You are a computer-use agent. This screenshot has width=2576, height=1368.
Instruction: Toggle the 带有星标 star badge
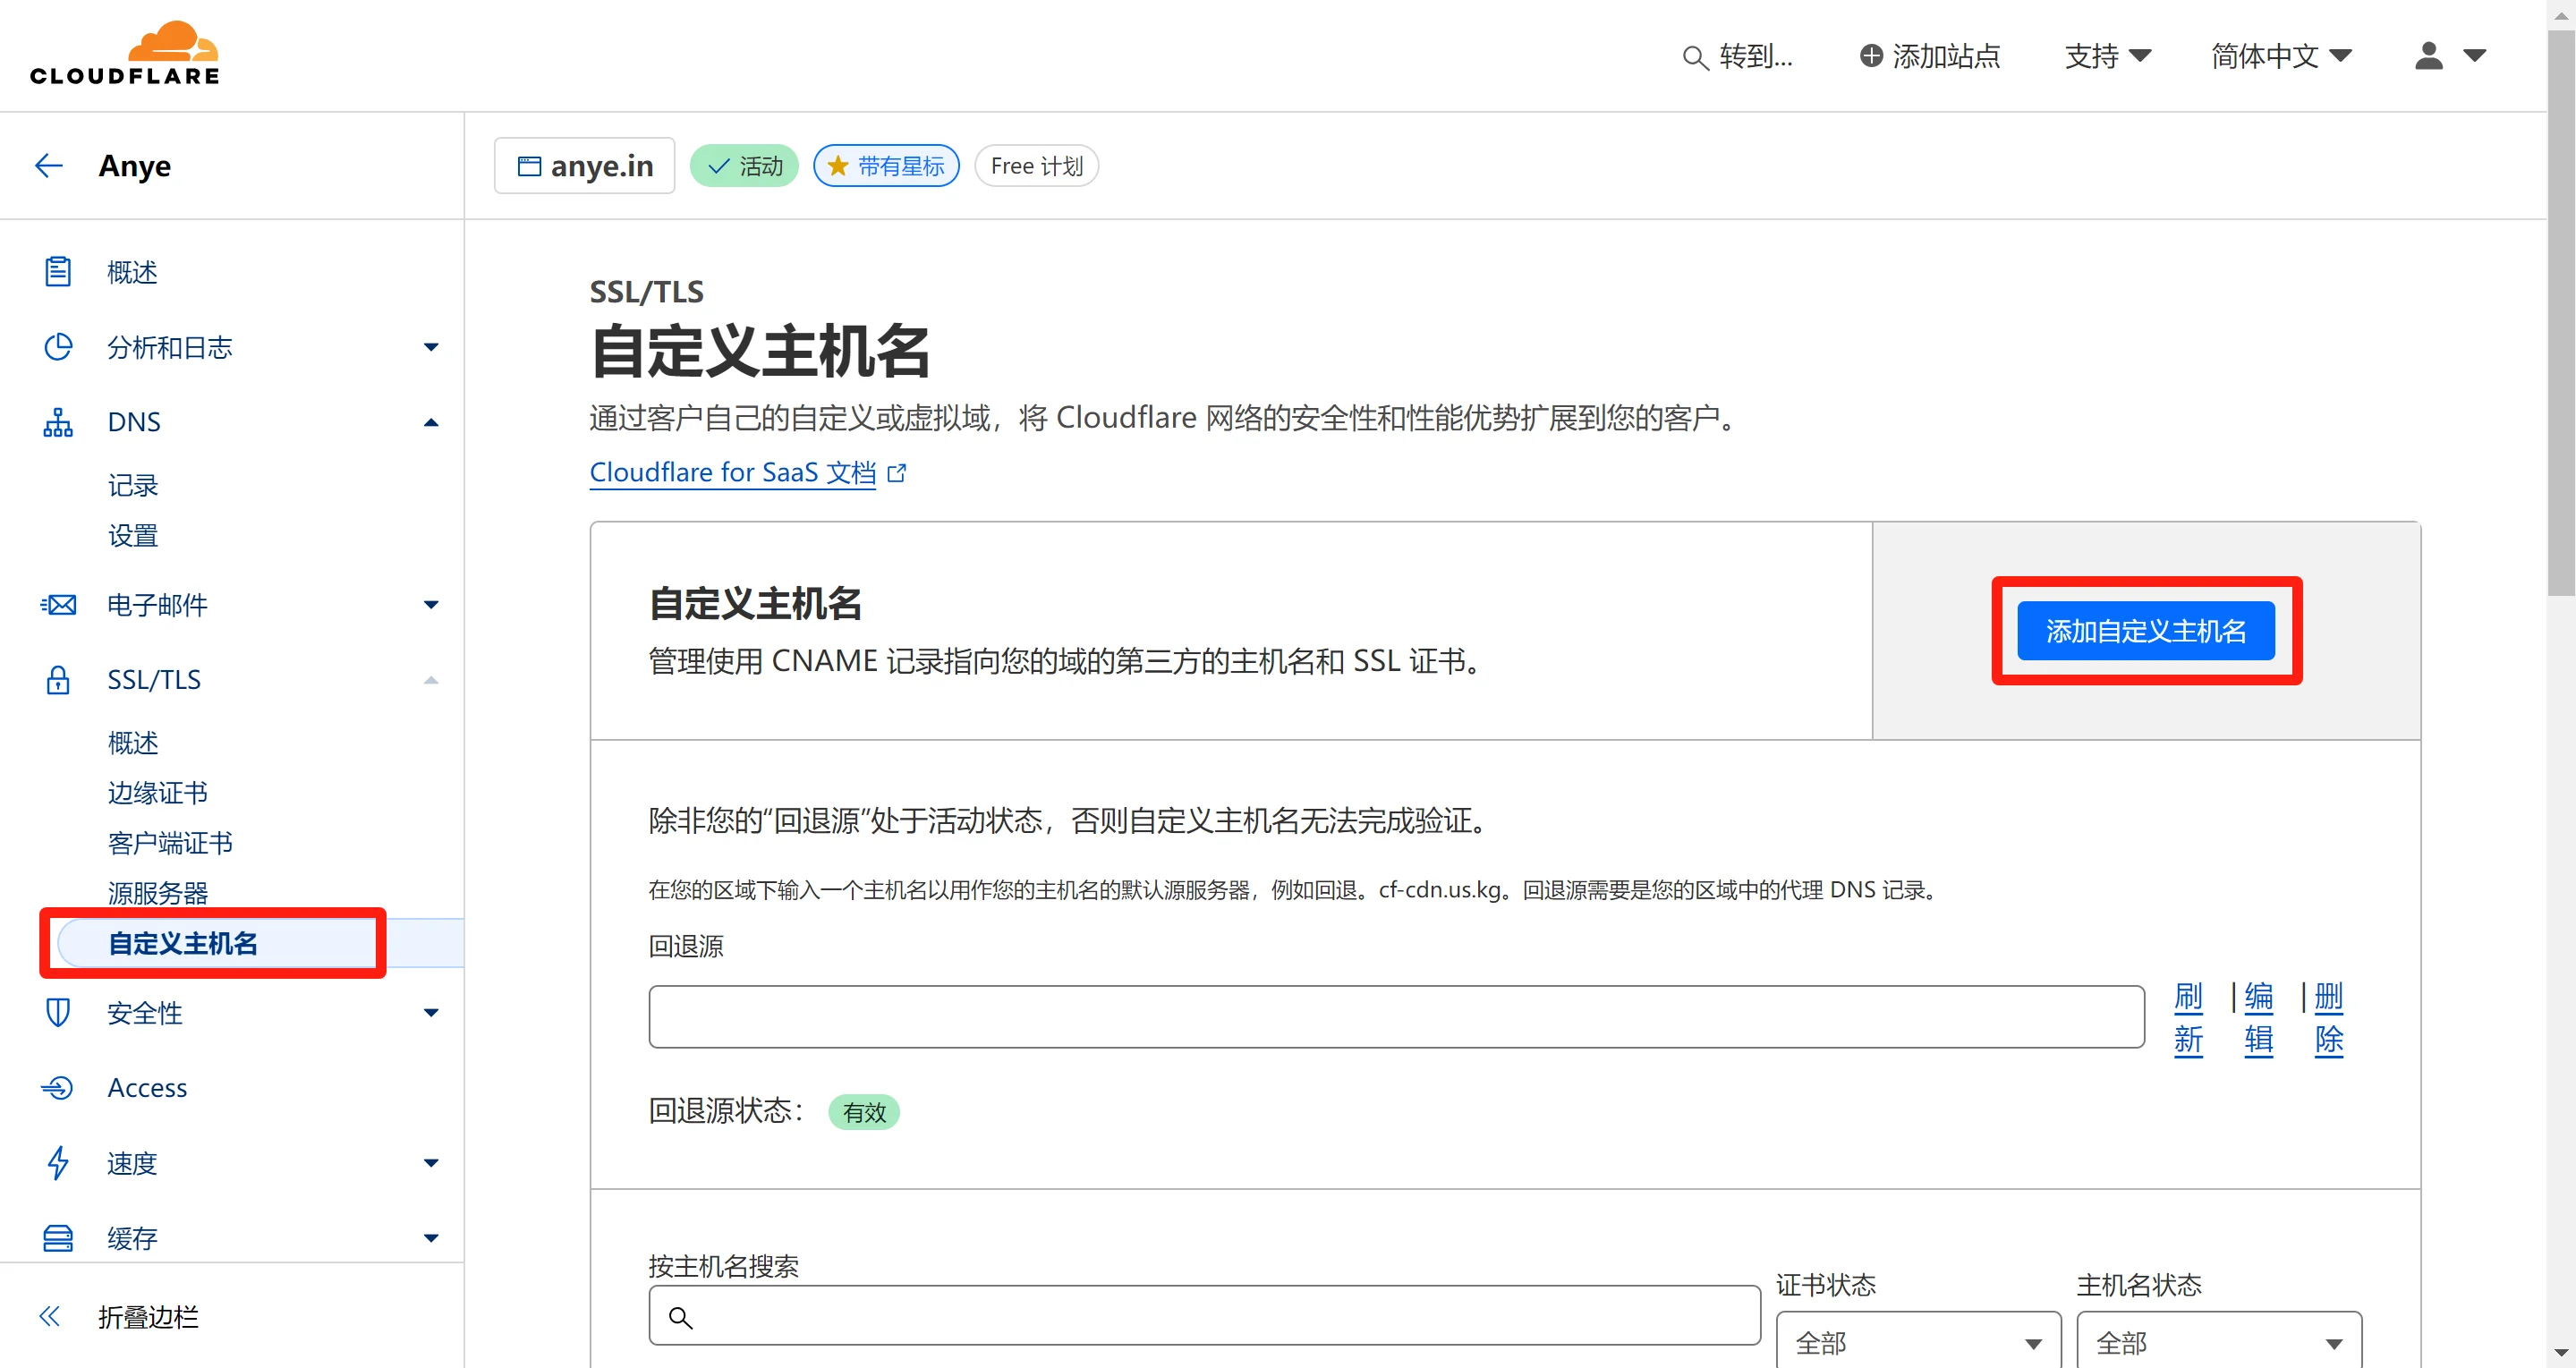[886, 166]
